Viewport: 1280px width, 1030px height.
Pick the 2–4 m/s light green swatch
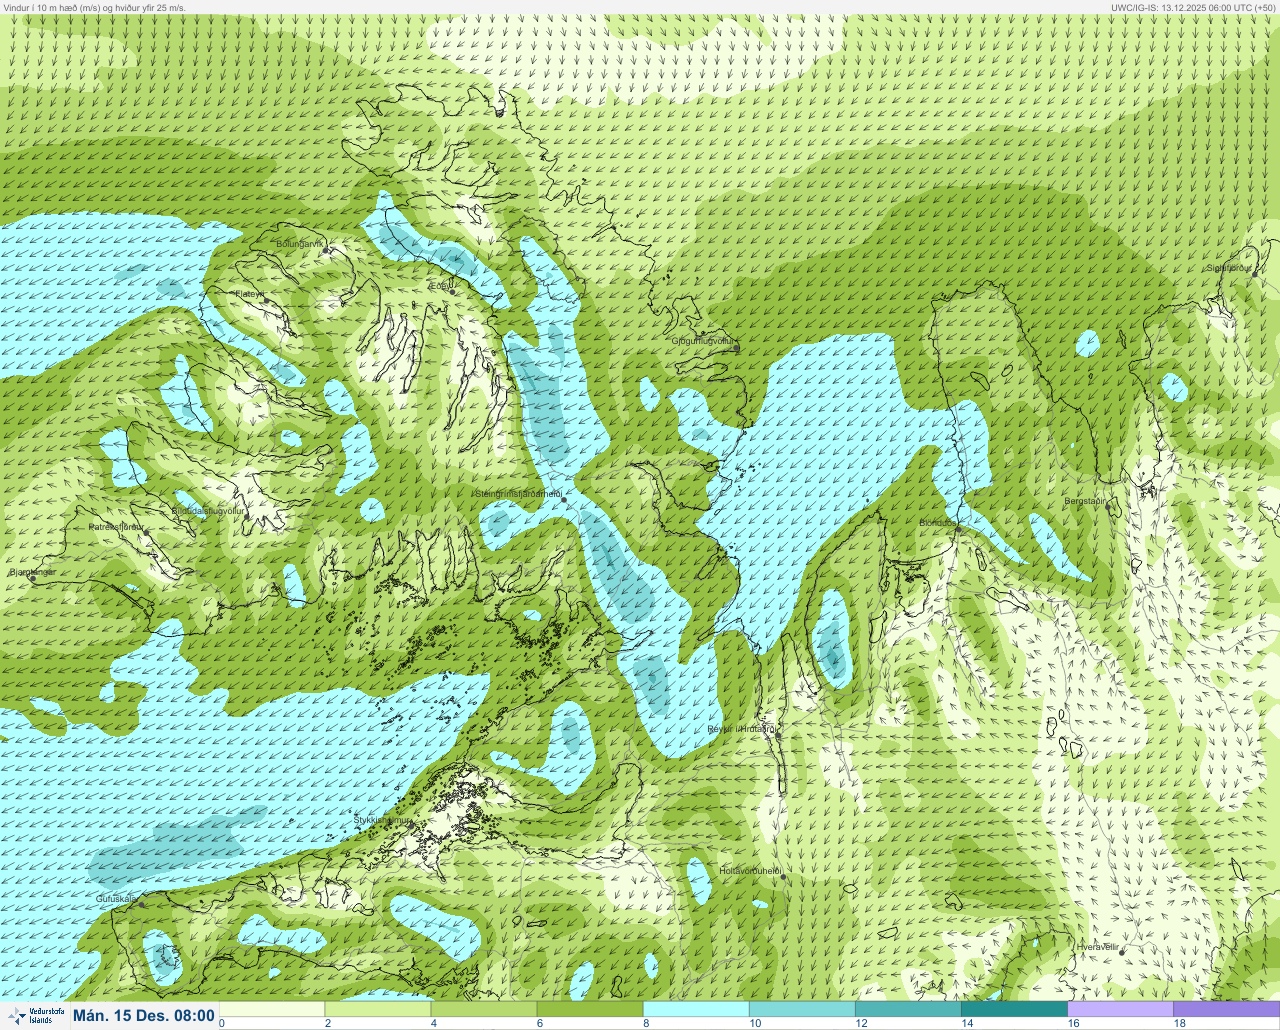click(378, 1009)
